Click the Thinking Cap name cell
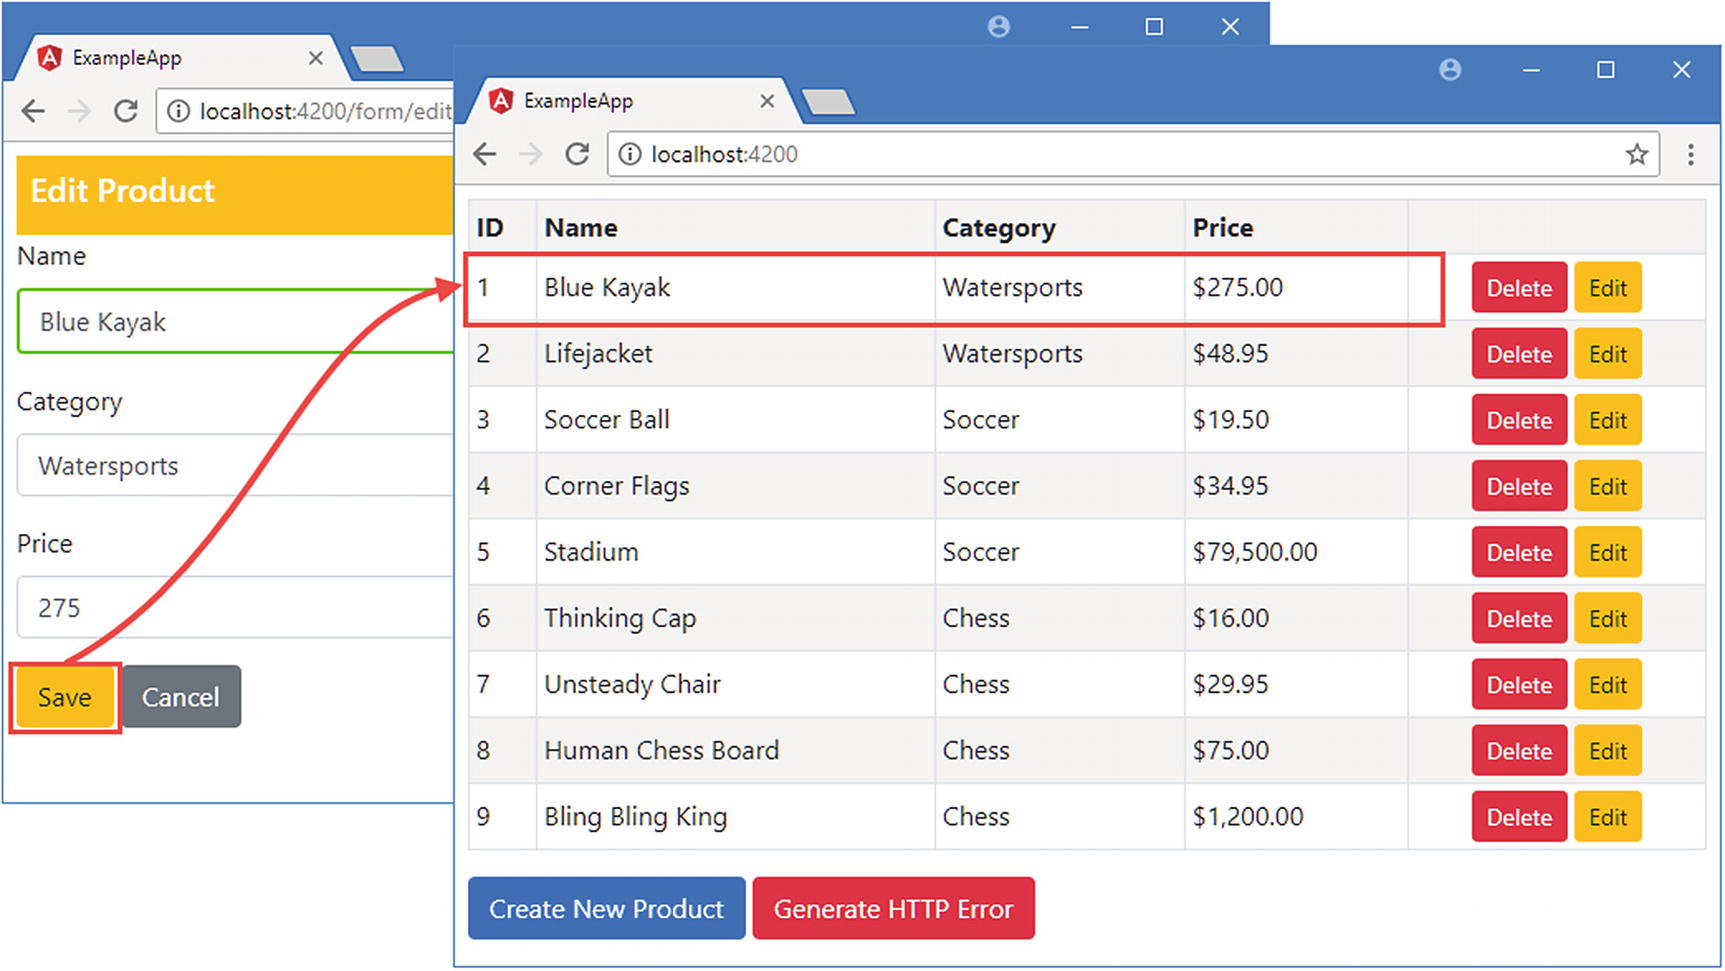This screenshot has height=971, width=1725. (735, 618)
